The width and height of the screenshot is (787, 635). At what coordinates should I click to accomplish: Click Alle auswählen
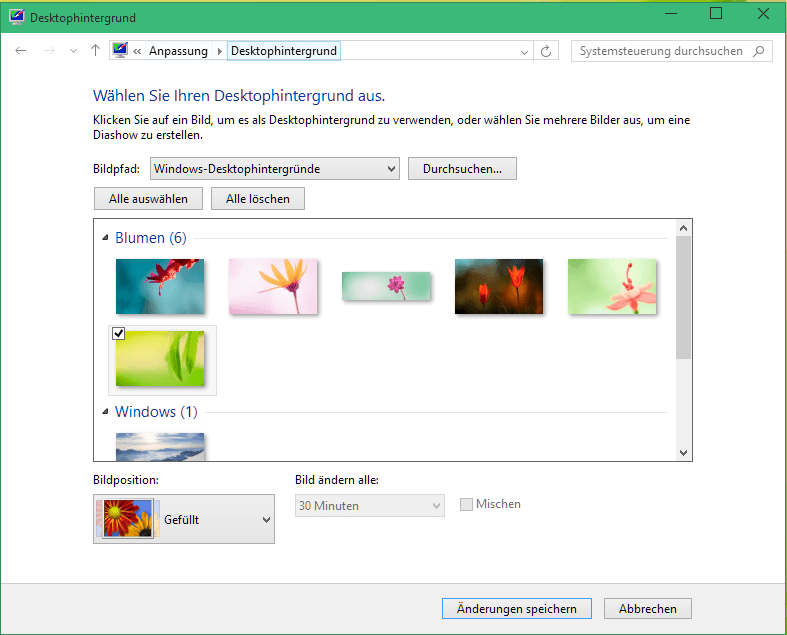[148, 199]
